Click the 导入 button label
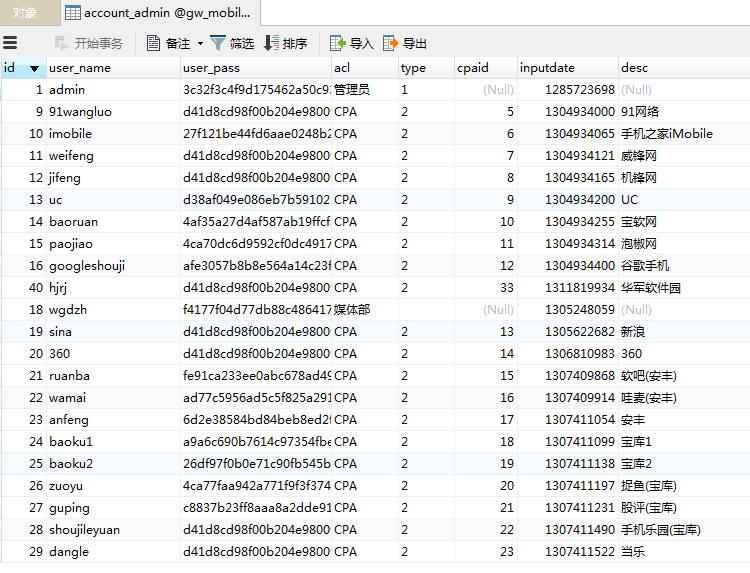Image resolution: width=750 pixels, height=573 pixels. (362, 44)
